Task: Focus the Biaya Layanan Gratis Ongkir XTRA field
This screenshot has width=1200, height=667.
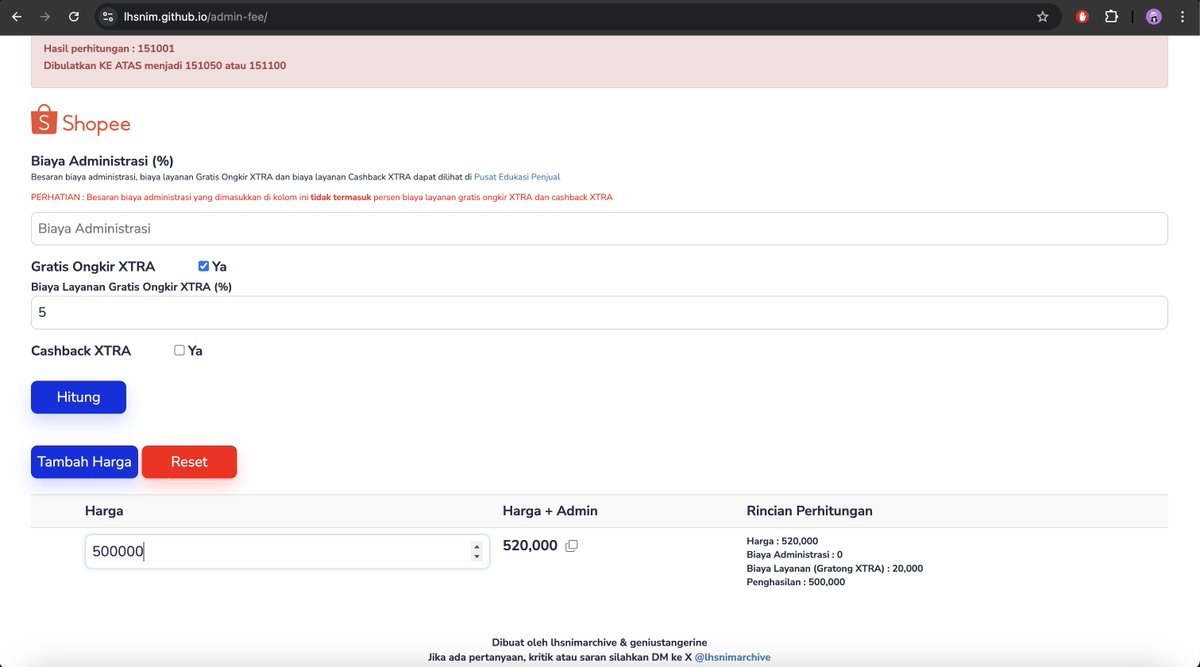Action: click(599, 313)
